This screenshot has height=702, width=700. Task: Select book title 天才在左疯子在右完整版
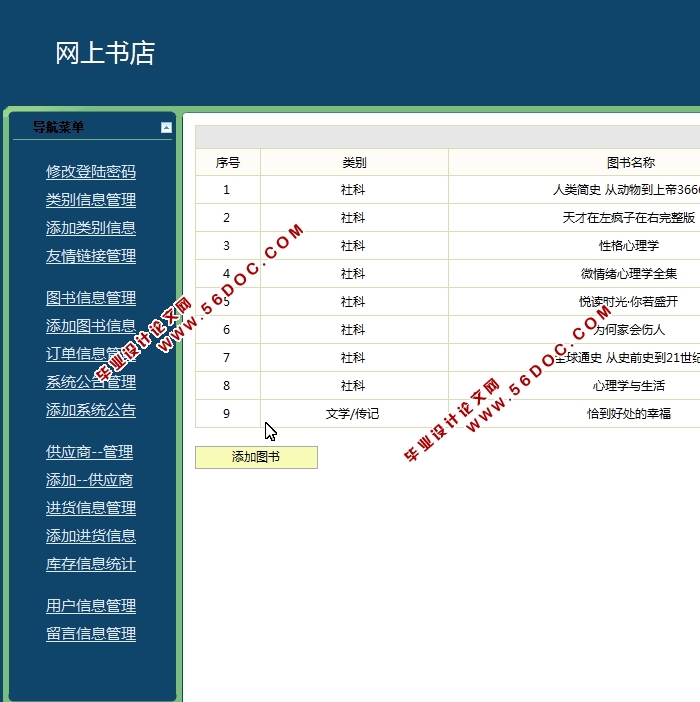629,218
